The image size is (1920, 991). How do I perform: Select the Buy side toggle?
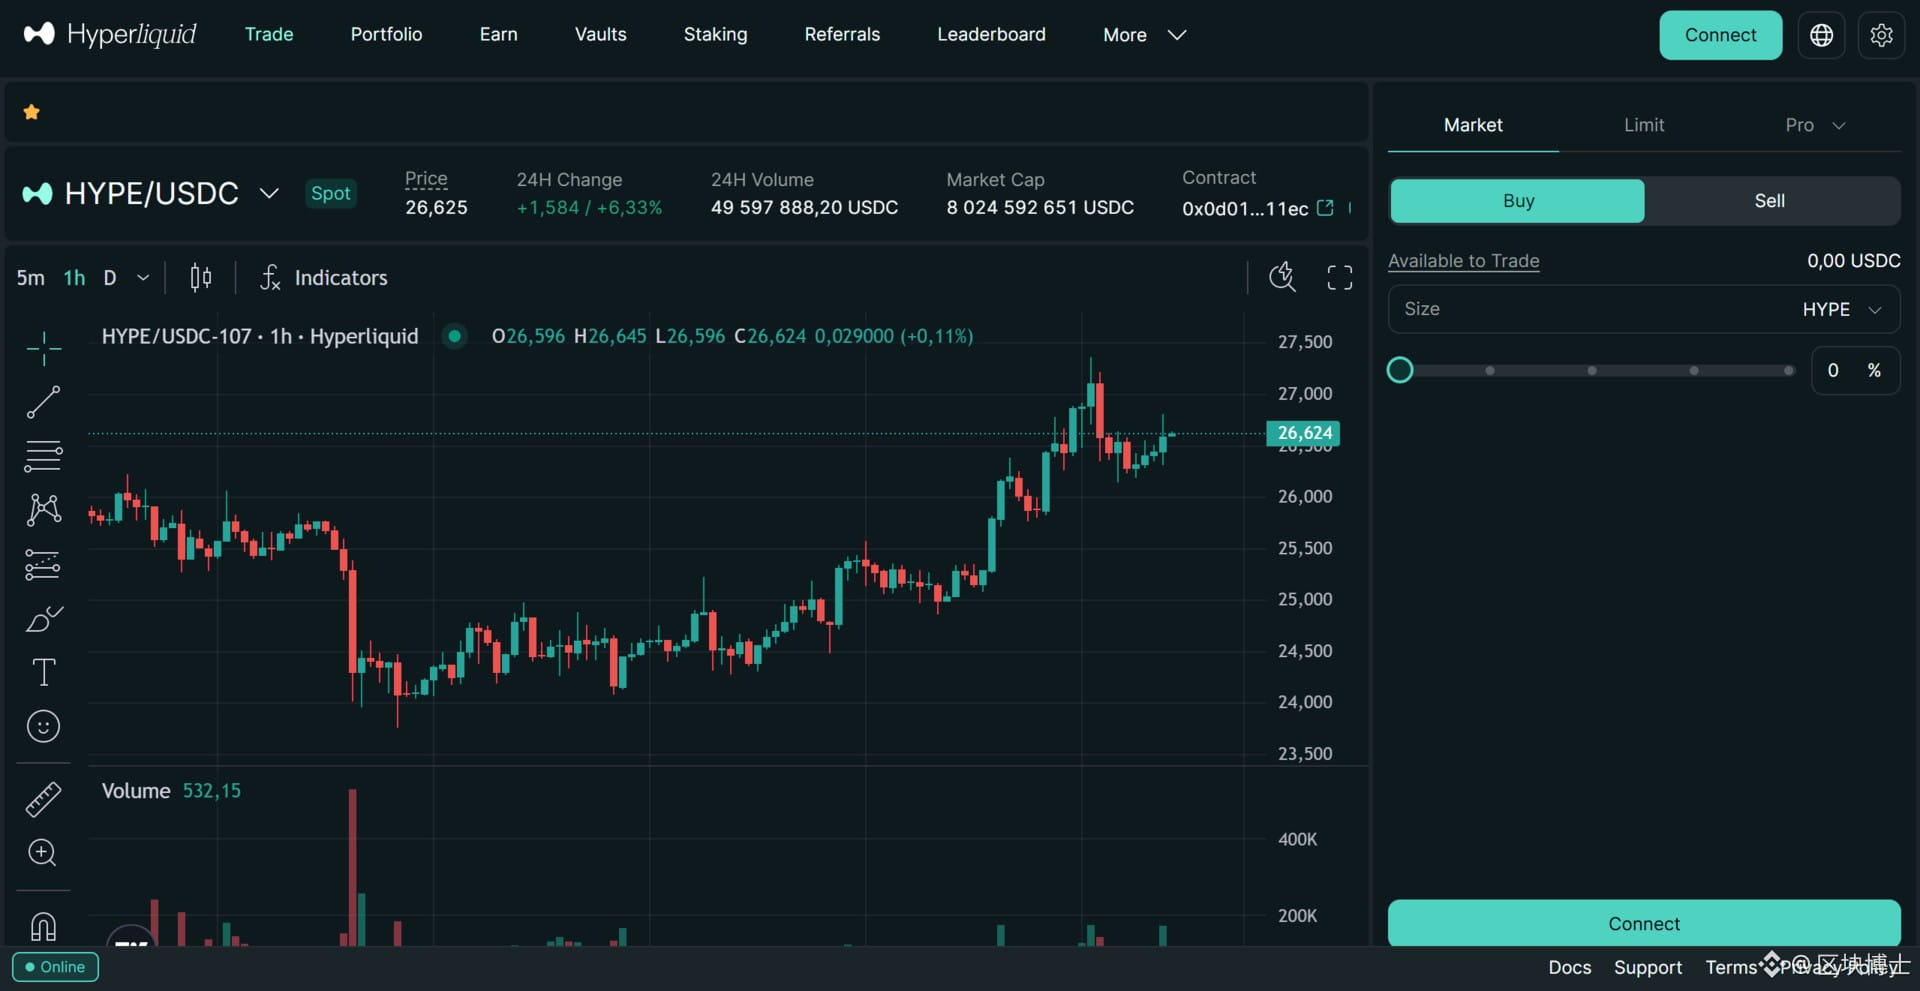[1517, 201]
